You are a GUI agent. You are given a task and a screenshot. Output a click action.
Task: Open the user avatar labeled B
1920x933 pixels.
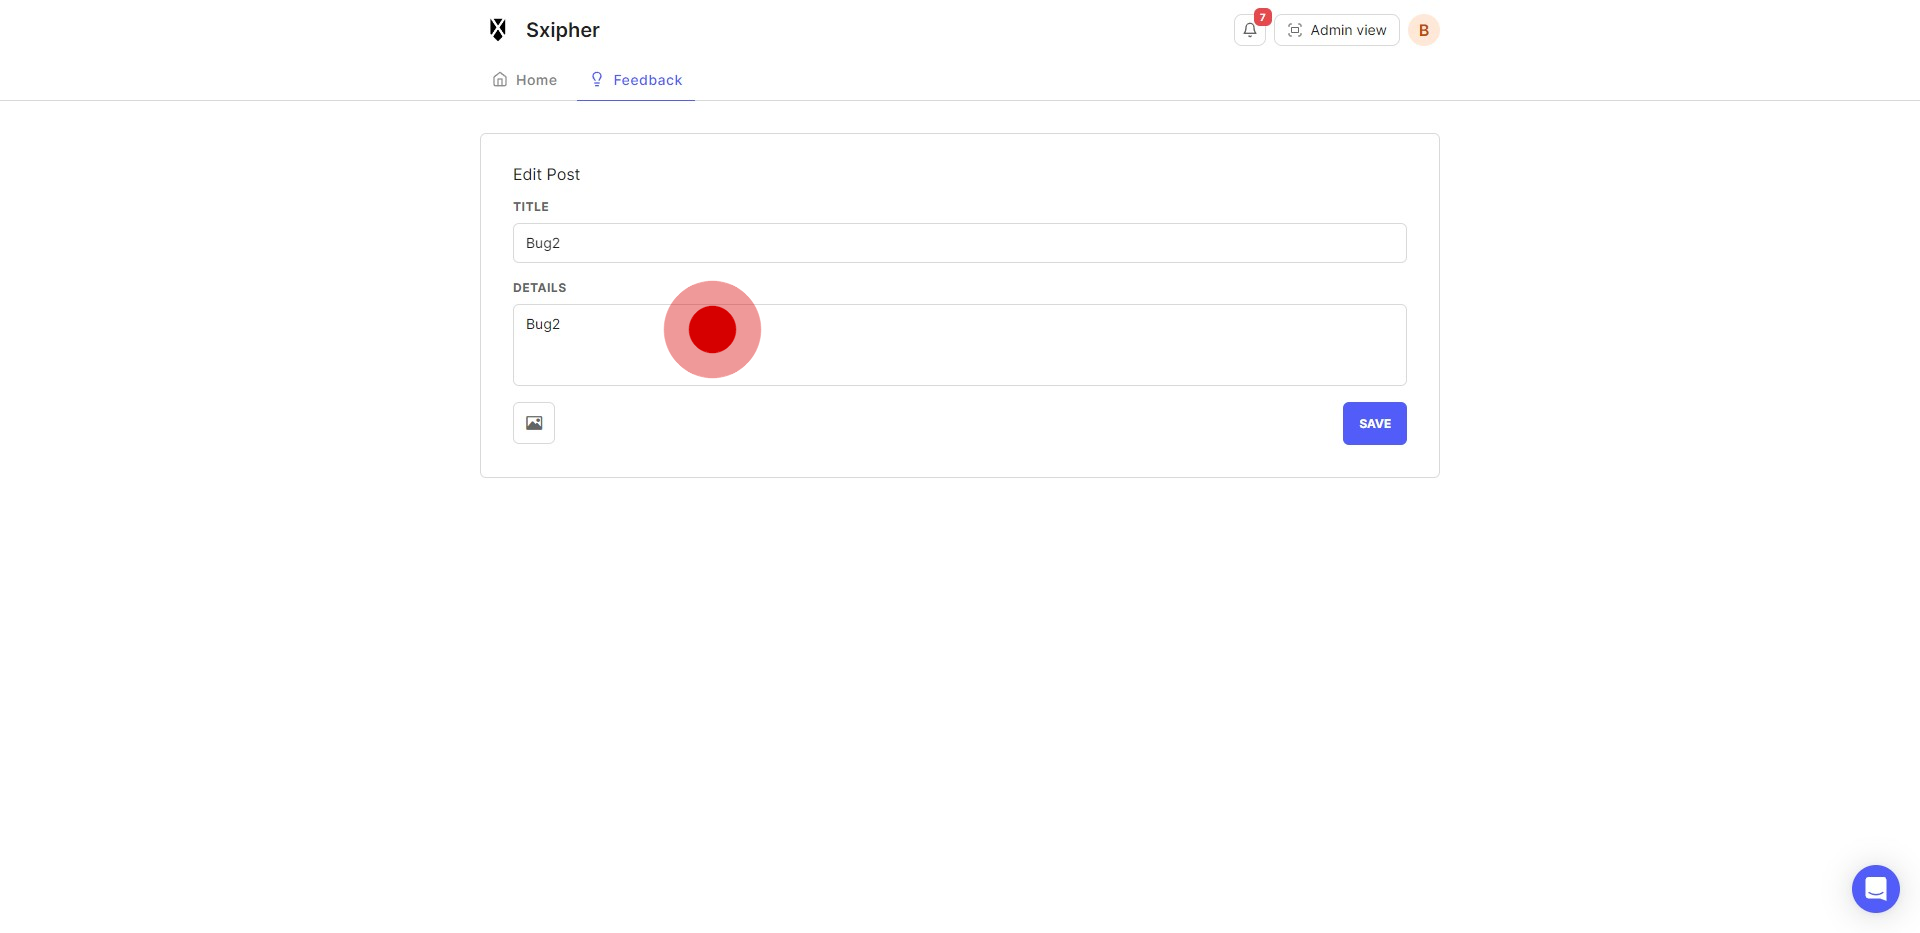click(x=1423, y=30)
